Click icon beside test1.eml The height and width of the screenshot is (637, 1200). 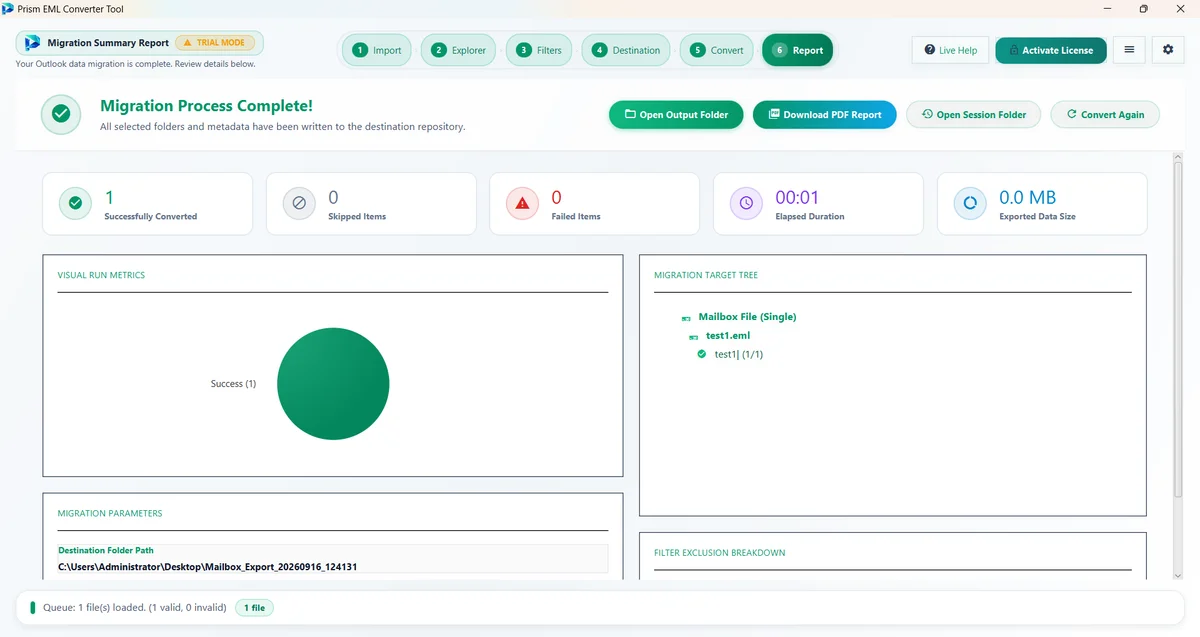(694, 337)
